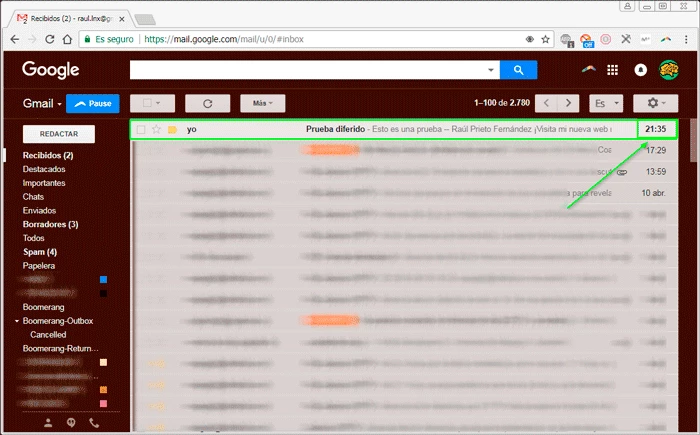
Task: Bookmark this page with the star icon
Action: tap(545, 39)
